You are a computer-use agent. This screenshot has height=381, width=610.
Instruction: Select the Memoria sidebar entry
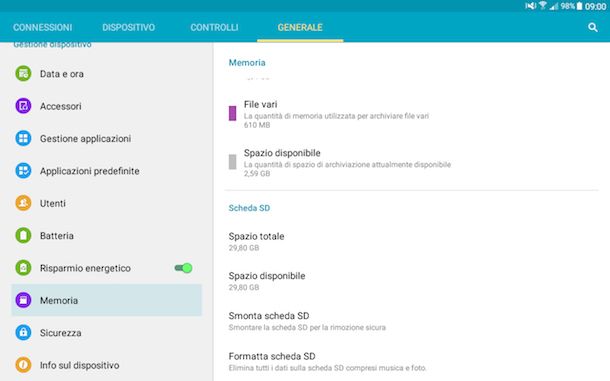[x=106, y=300]
